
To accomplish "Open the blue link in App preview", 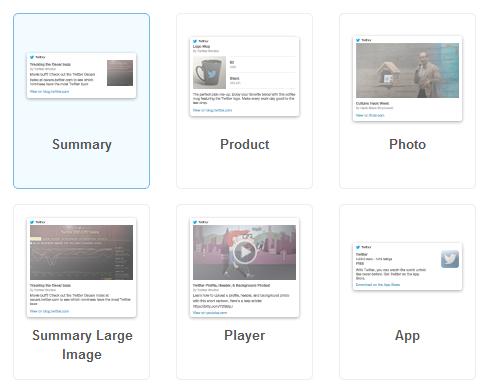I will click(378, 285).
